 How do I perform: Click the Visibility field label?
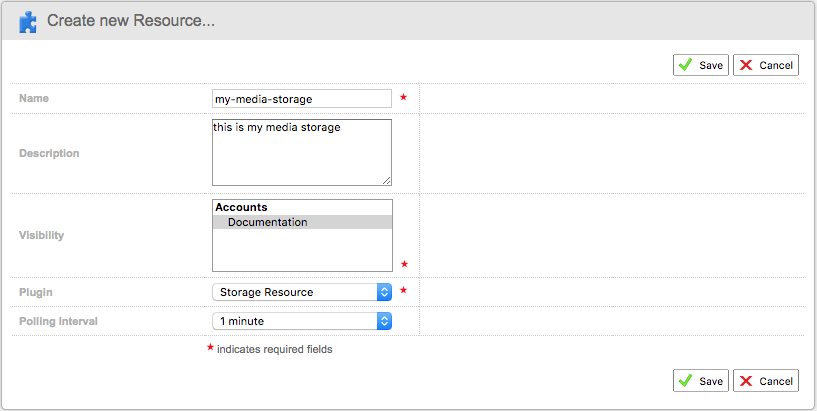(41, 235)
